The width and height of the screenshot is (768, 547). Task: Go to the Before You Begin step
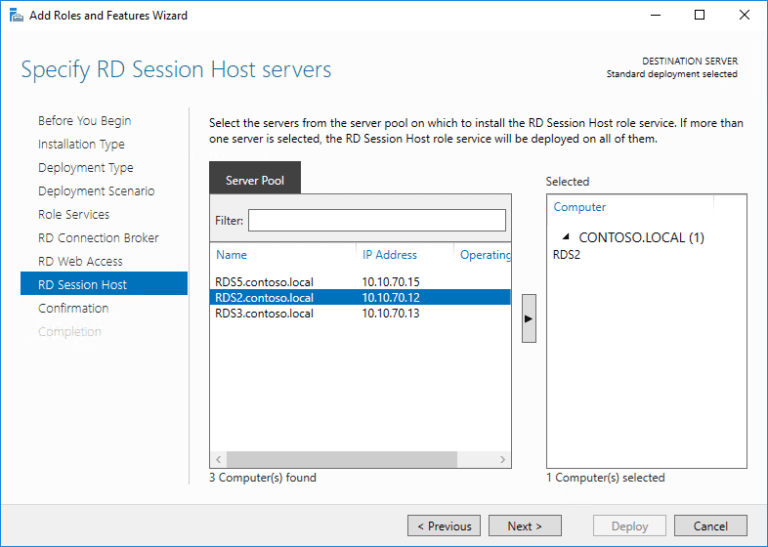click(x=84, y=121)
